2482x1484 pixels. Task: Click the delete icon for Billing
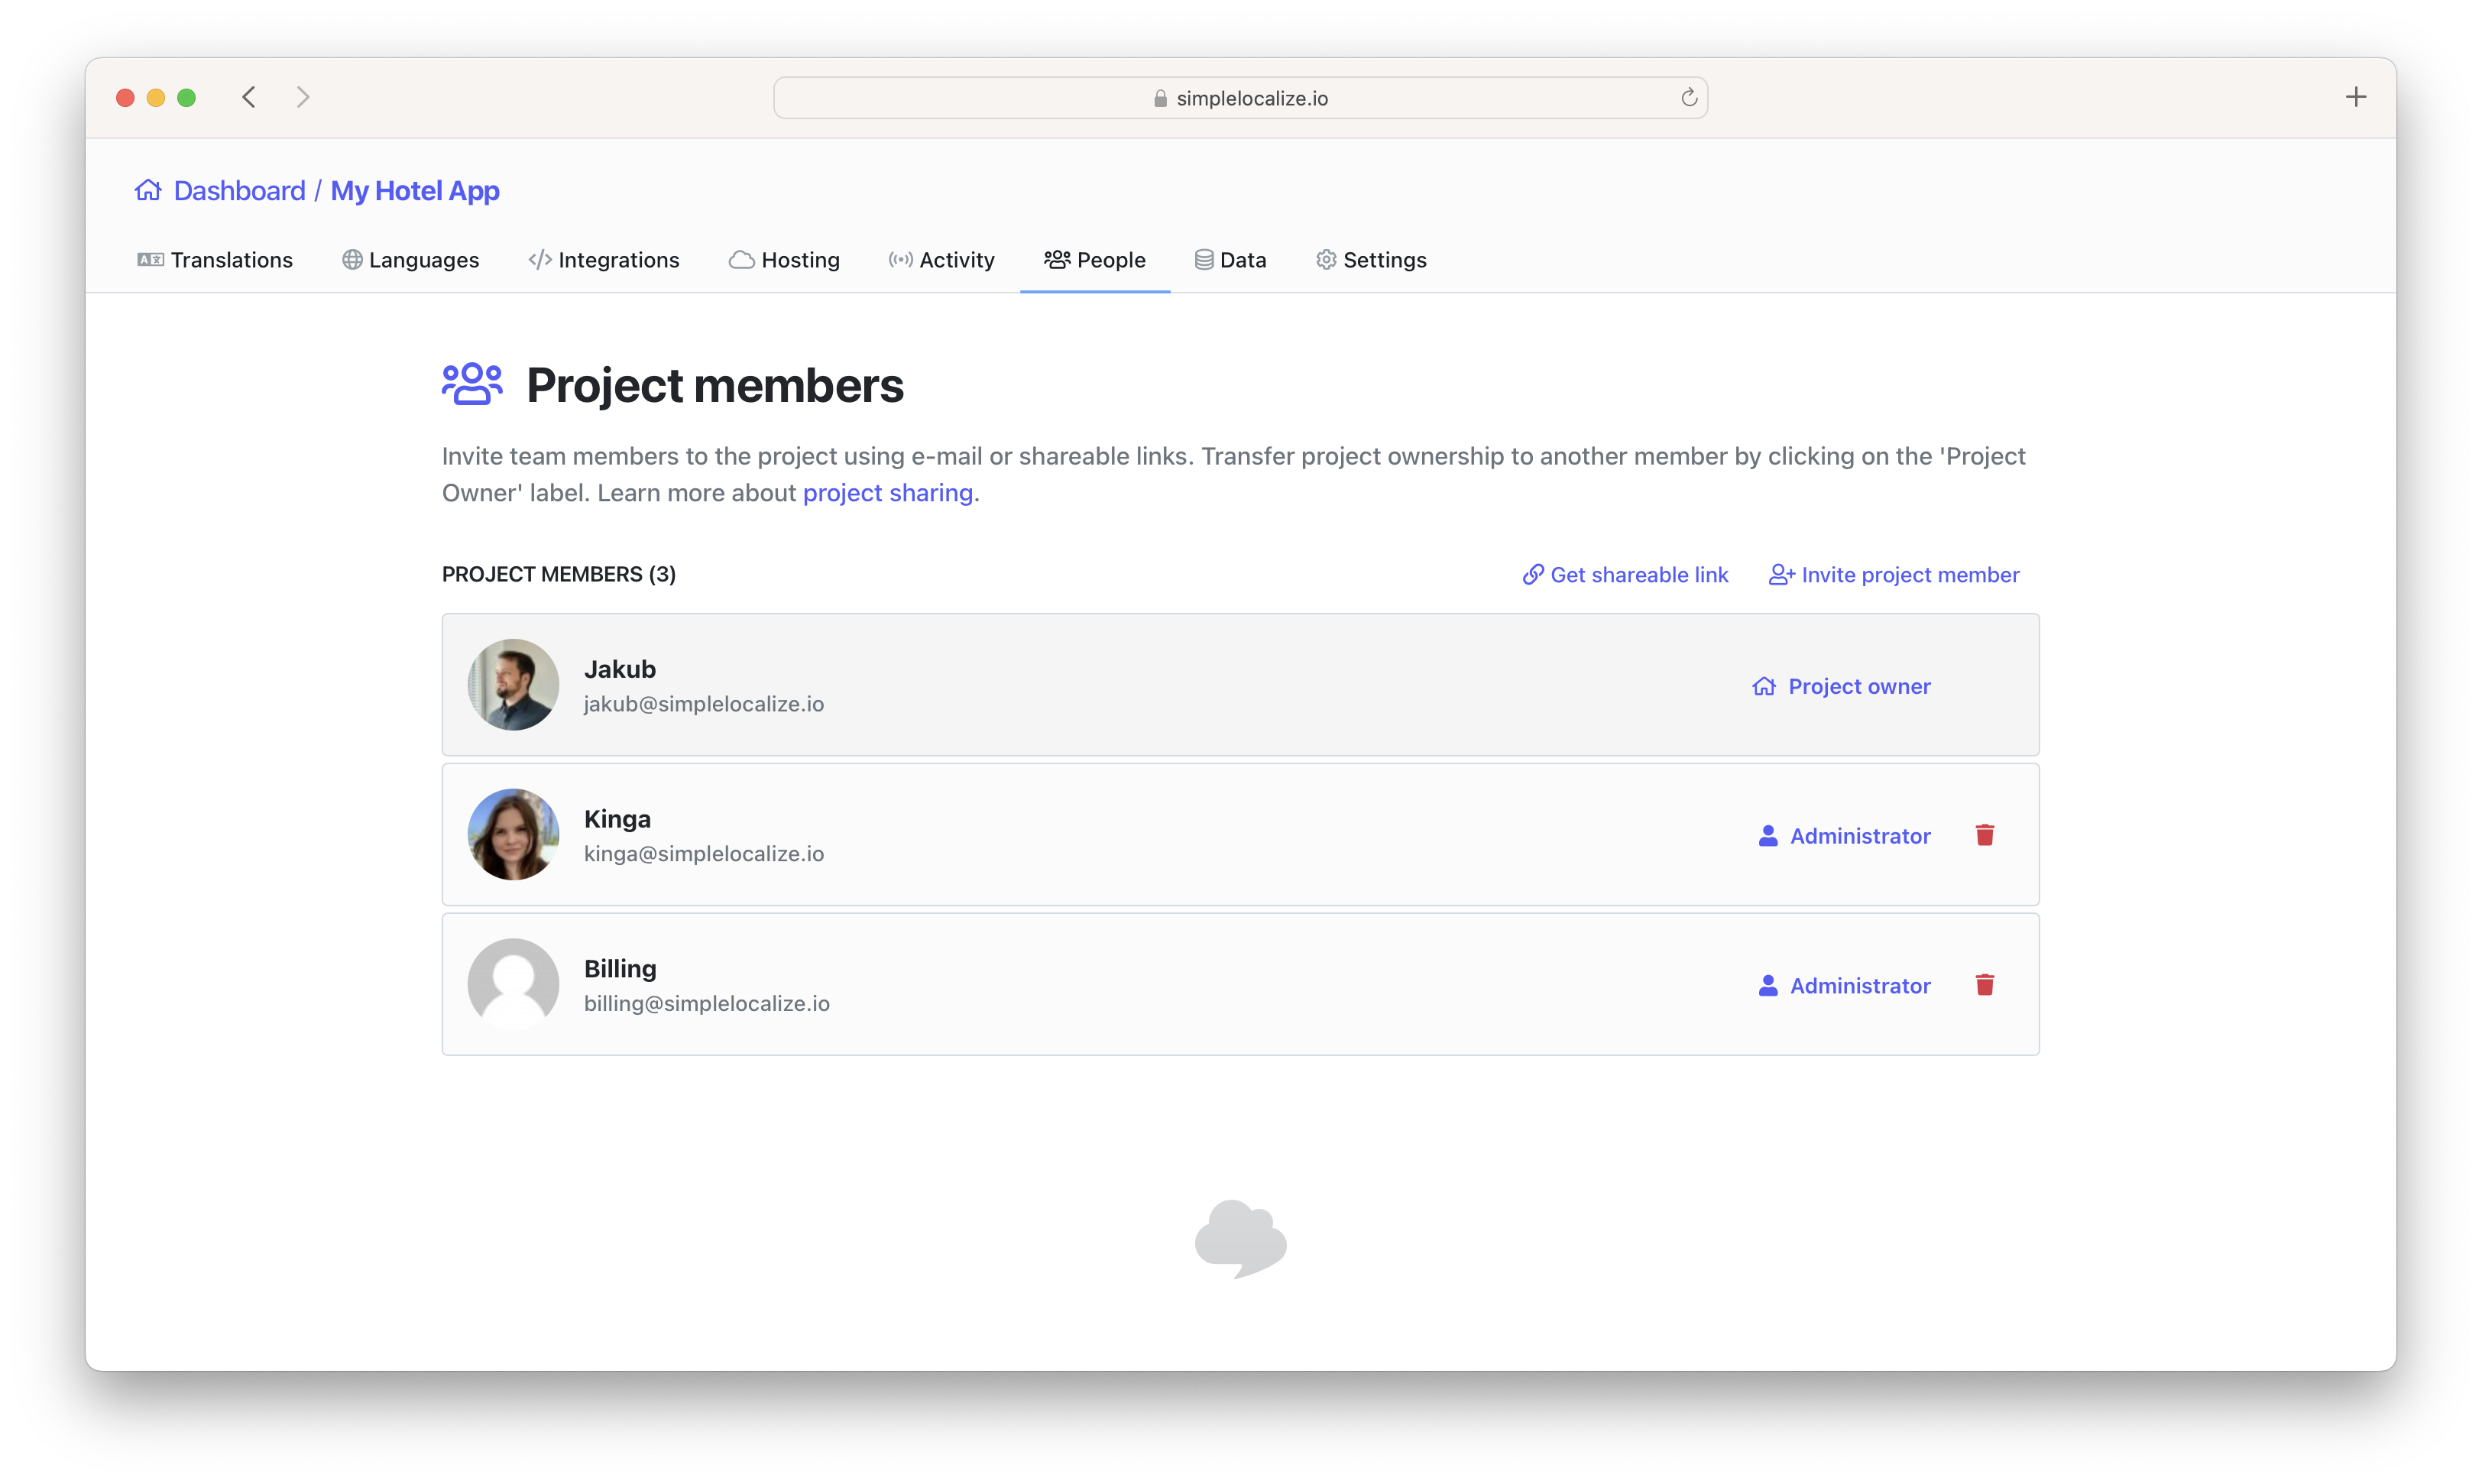click(1984, 986)
